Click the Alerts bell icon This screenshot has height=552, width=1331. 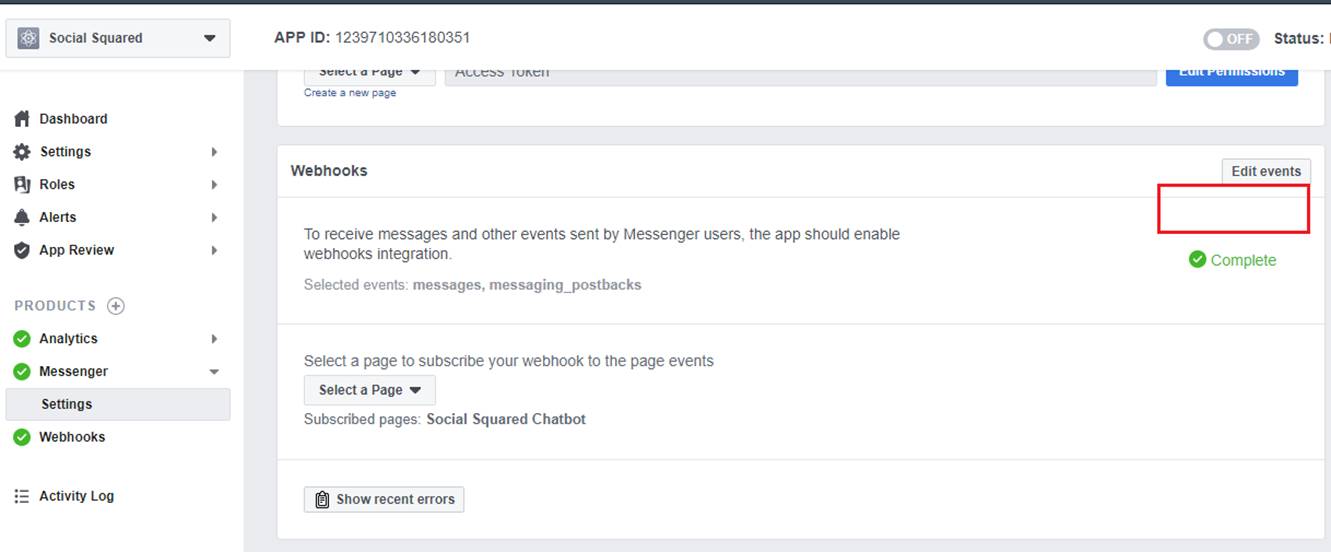[x=22, y=218]
